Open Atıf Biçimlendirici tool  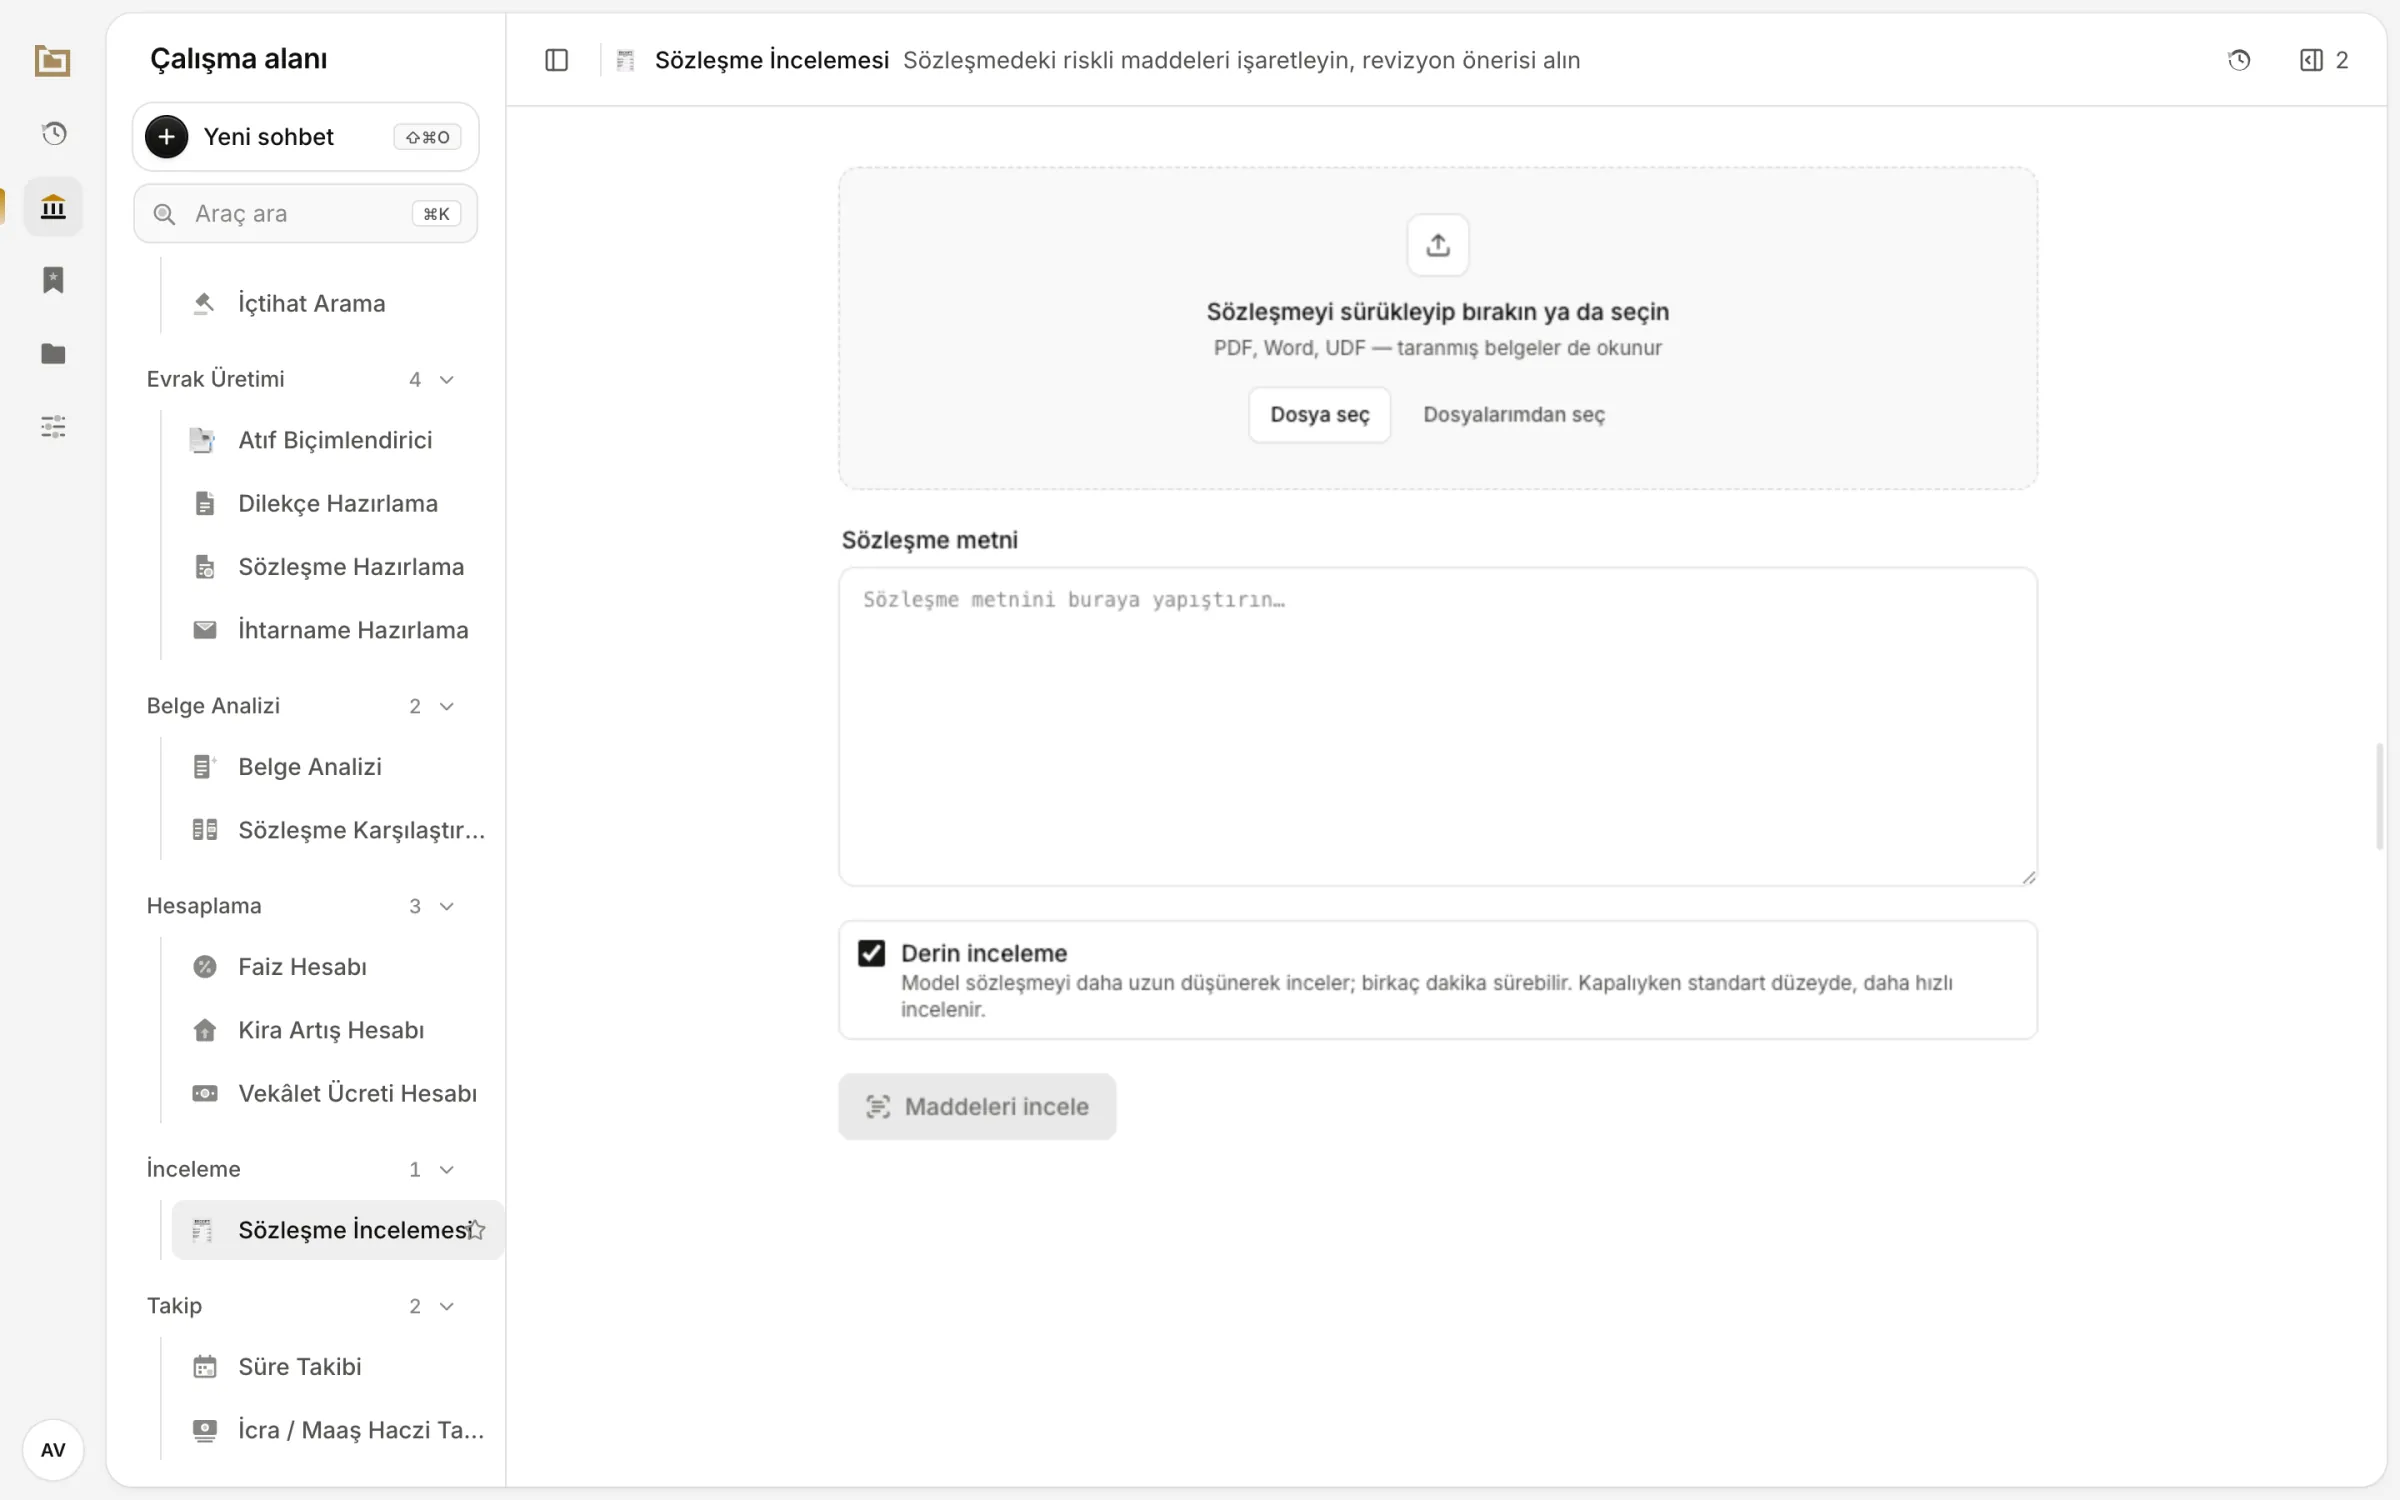[337, 440]
